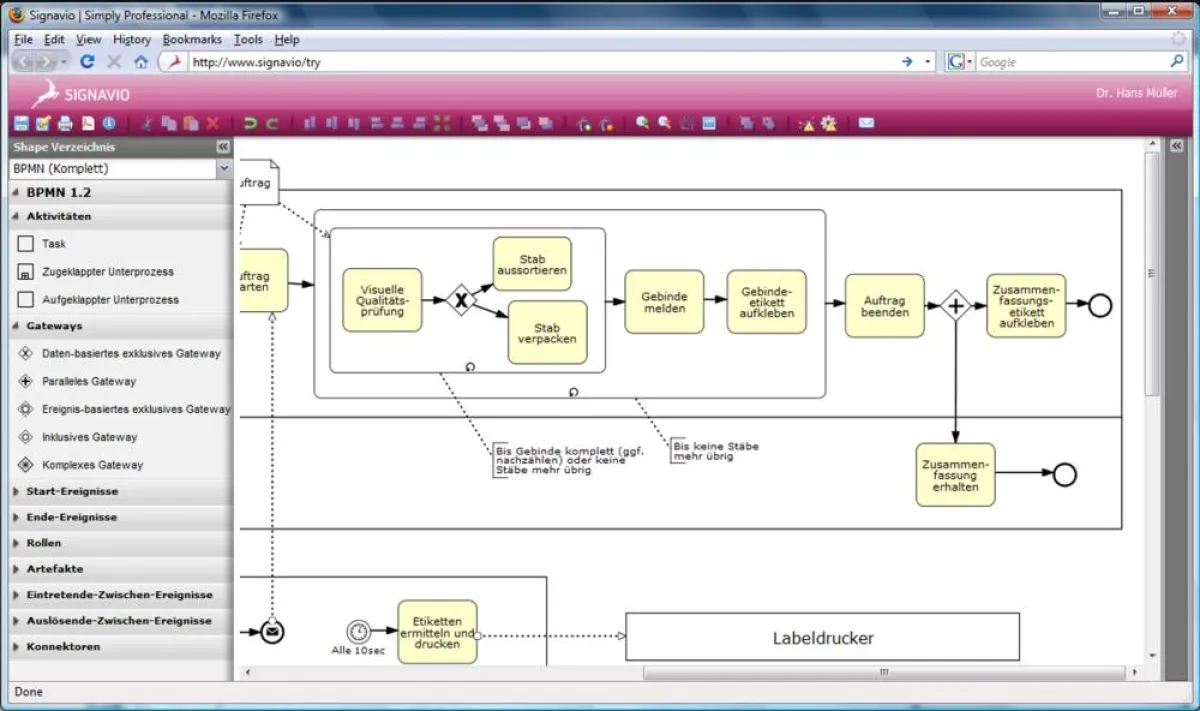The image size is (1200, 711).
Task: Export diagram as PDF icon
Action: click(87, 124)
